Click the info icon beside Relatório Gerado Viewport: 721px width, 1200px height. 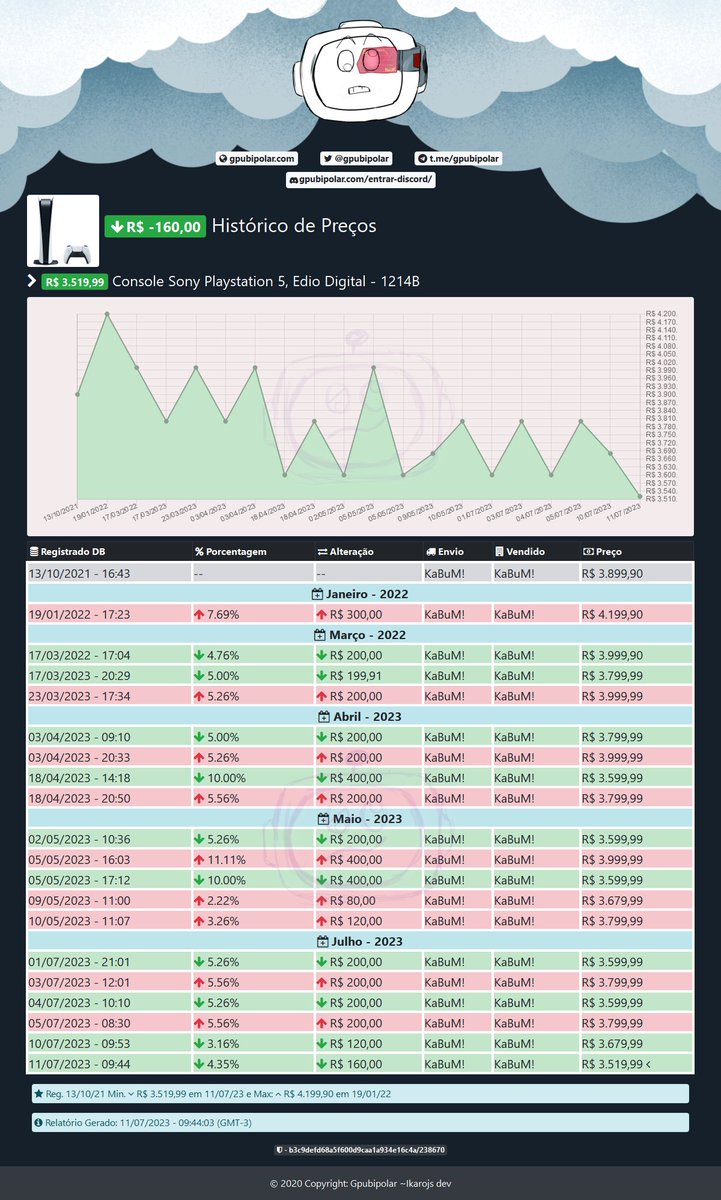(x=39, y=1123)
